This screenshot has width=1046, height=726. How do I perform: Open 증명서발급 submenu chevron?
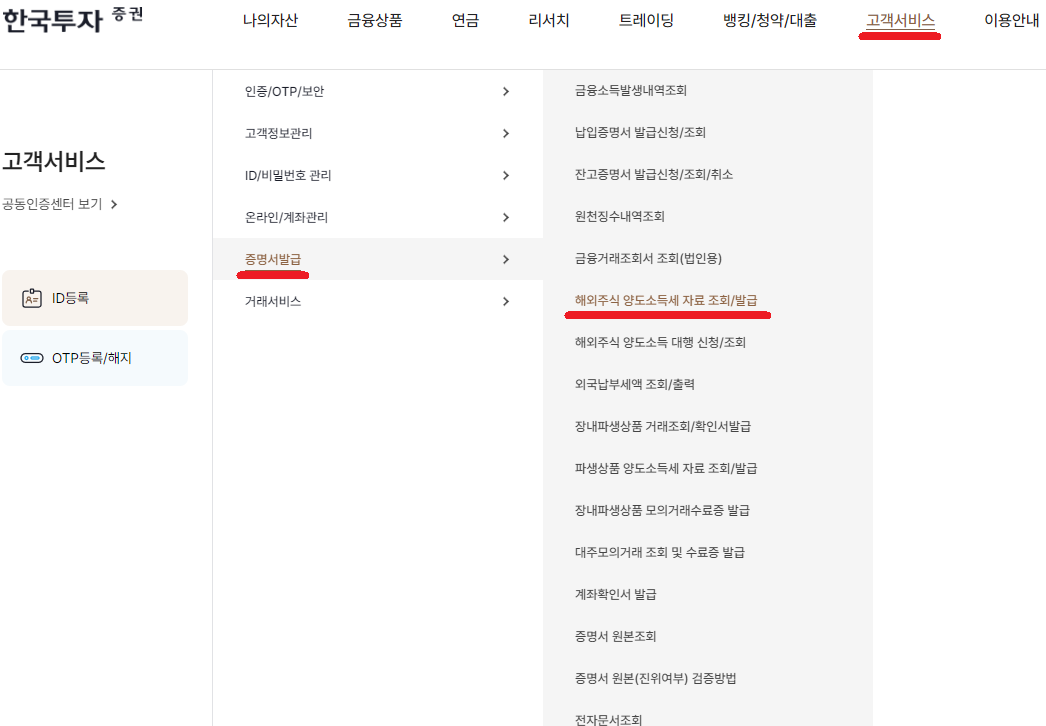point(507,258)
